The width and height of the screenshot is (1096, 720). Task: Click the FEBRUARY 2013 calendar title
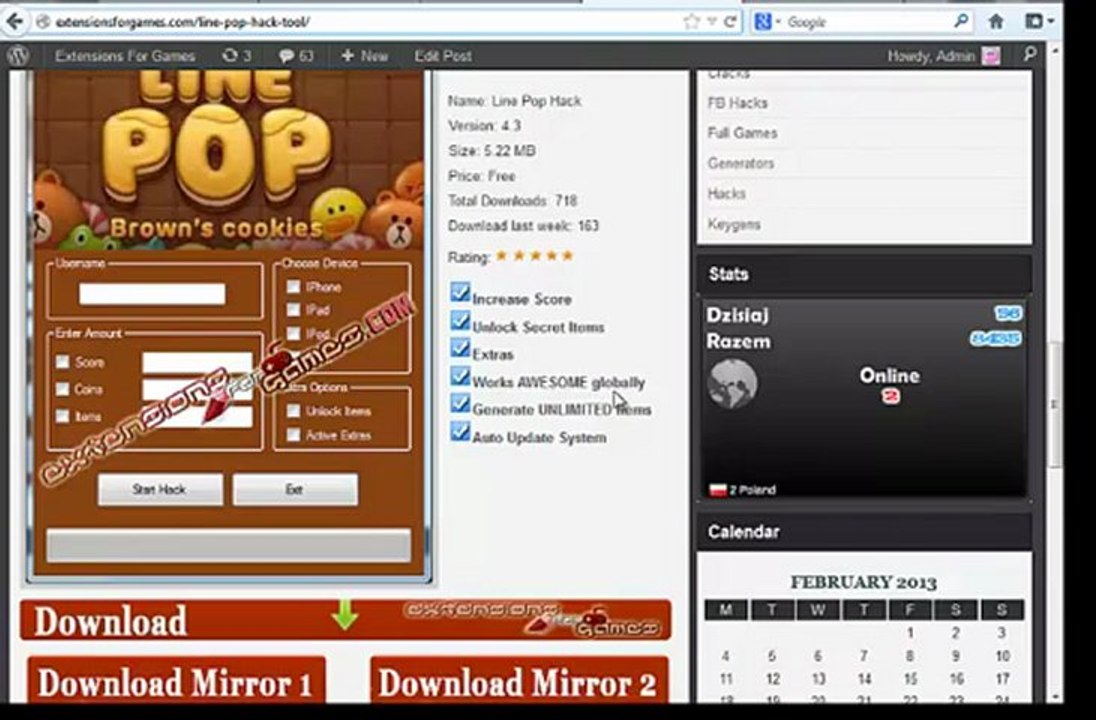(x=863, y=582)
